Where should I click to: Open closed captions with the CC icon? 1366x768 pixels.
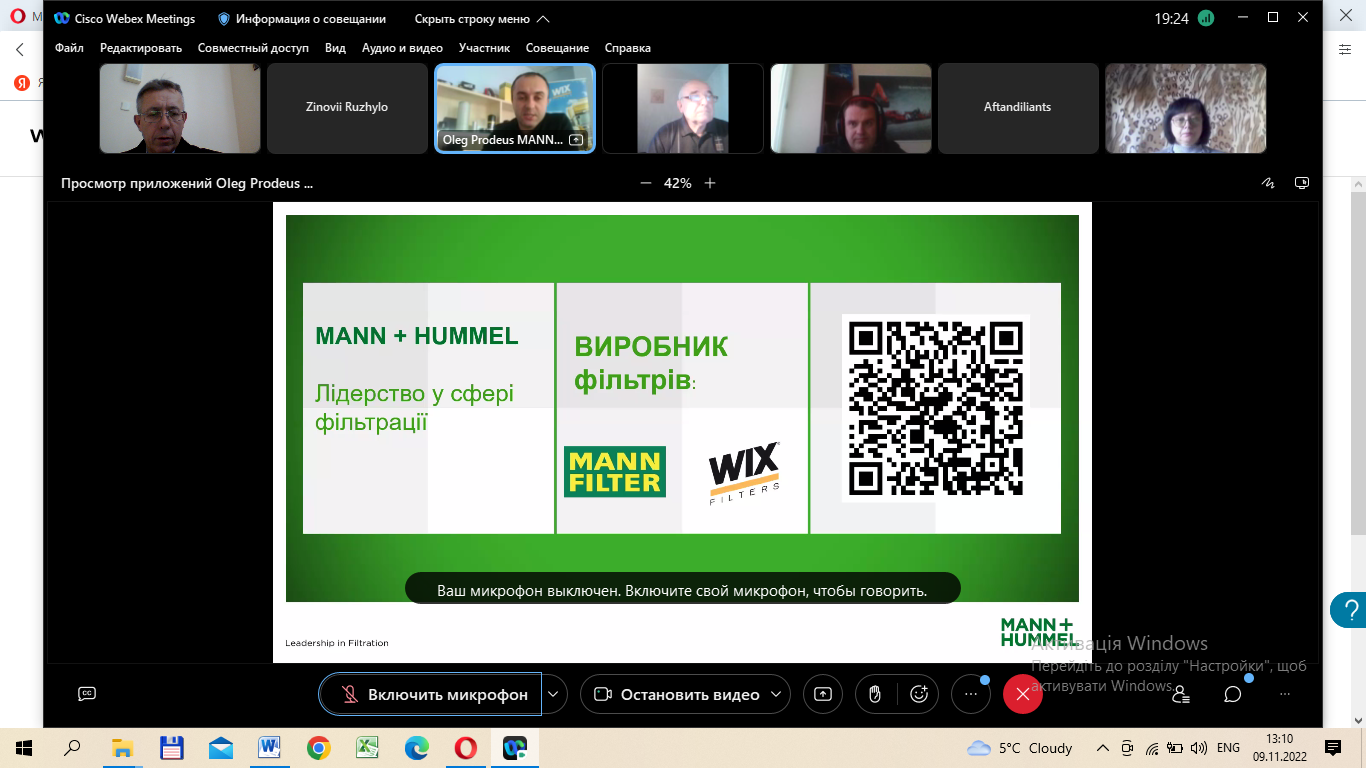87,694
